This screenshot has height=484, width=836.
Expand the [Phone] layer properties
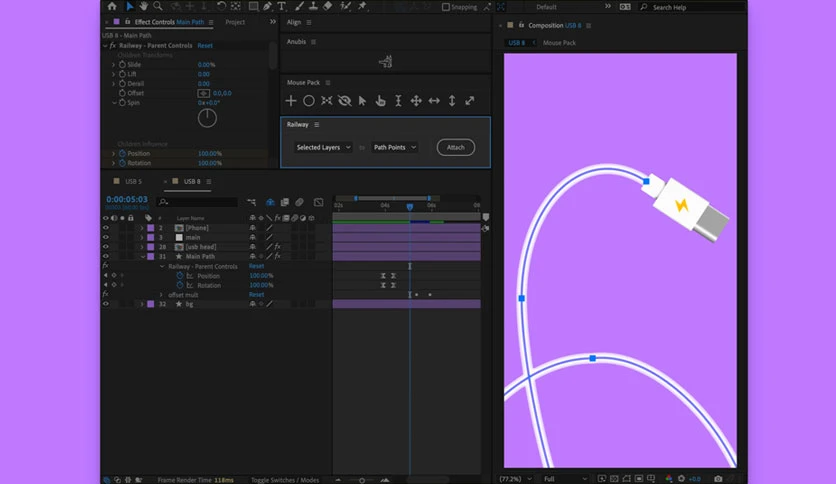tap(142, 228)
